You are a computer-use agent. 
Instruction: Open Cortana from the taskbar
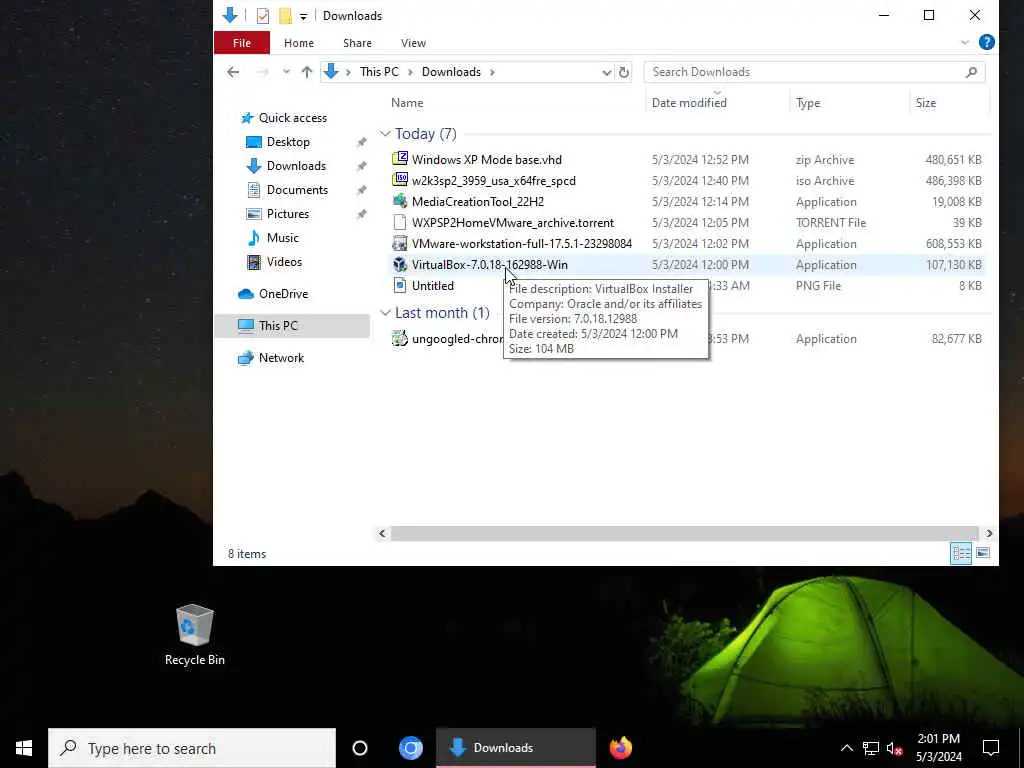(360, 748)
